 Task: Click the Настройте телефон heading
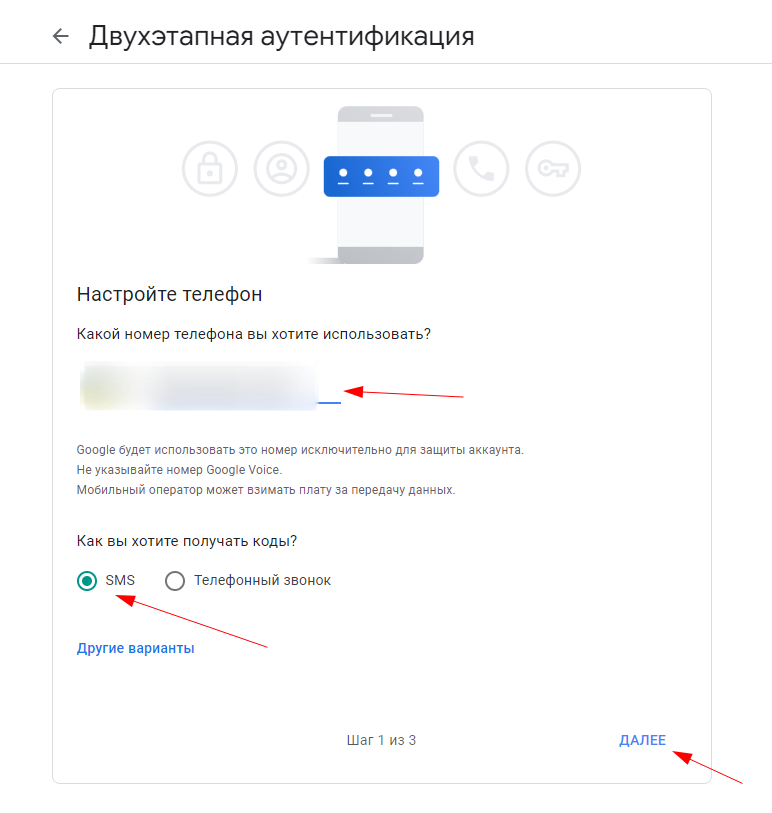coord(170,294)
